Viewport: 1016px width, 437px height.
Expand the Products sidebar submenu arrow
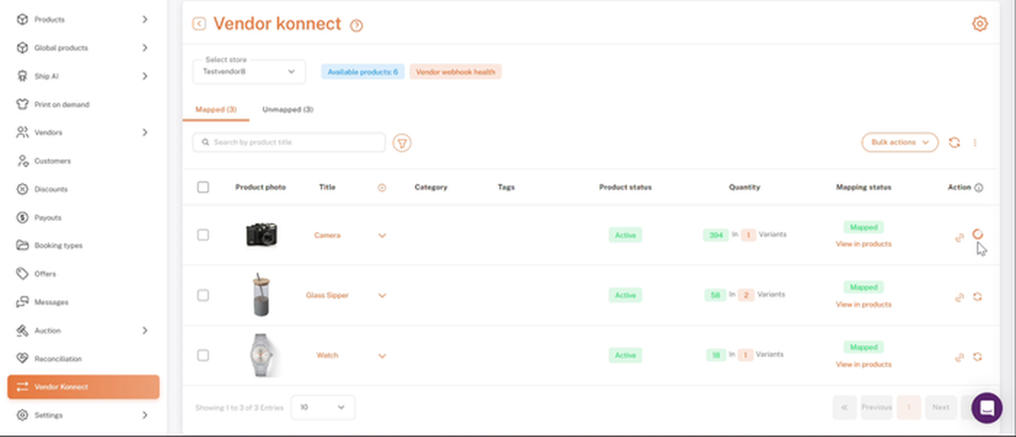click(144, 19)
